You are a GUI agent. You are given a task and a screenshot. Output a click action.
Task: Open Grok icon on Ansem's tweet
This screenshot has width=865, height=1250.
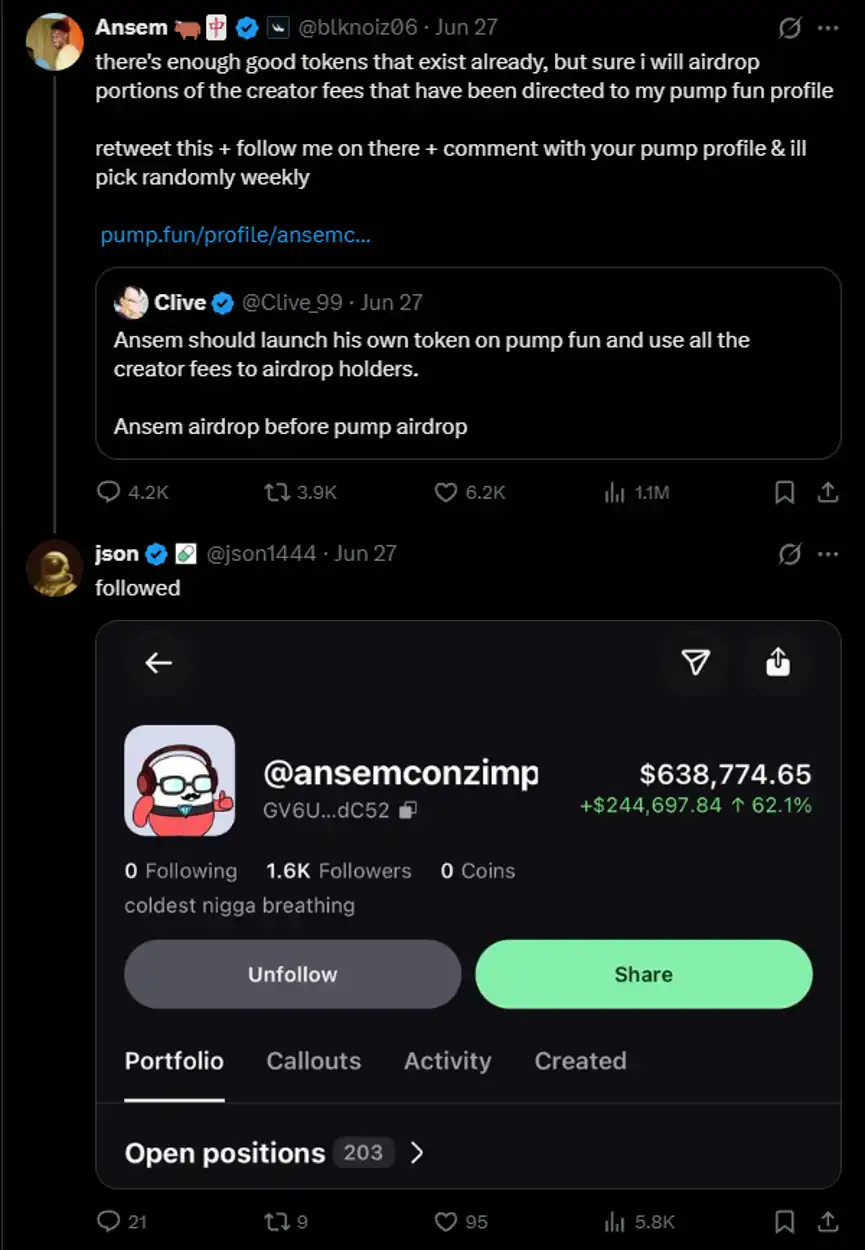coord(789,28)
